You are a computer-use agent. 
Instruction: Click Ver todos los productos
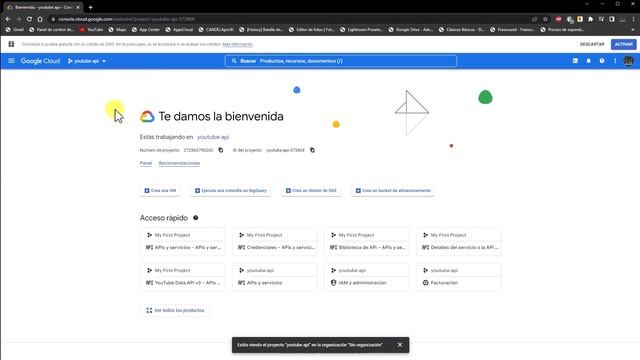pos(175,311)
